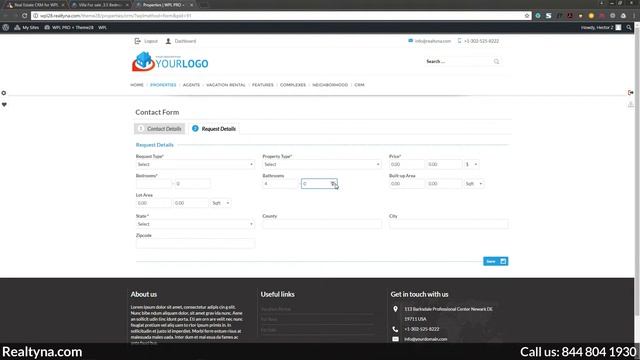This screenshot has width=640, height=360.
Task: Open the CRM navigation menu item
Action: 359,85
